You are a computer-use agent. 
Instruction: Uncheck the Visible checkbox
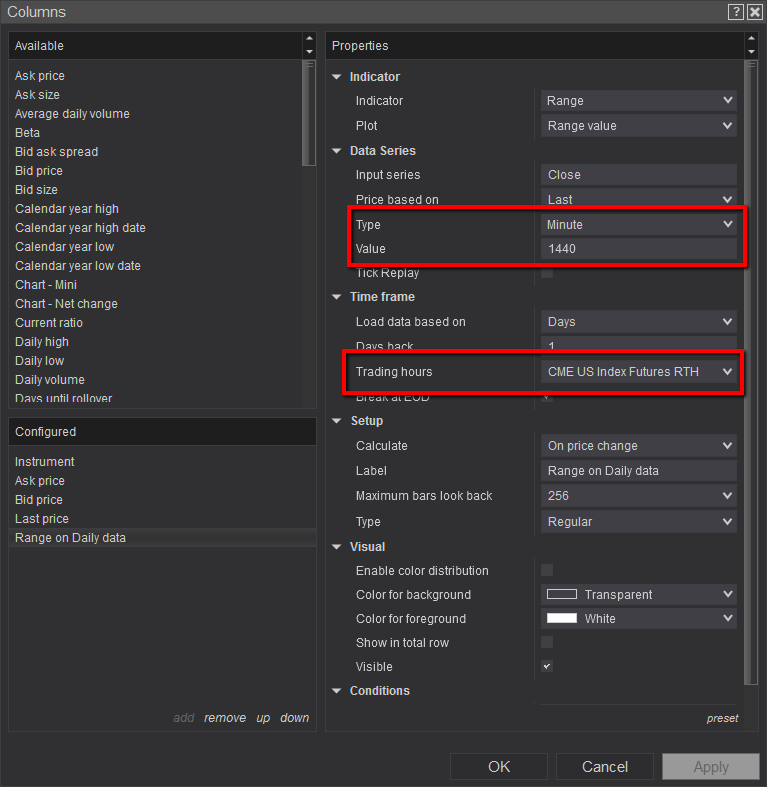tap(547, 667)
